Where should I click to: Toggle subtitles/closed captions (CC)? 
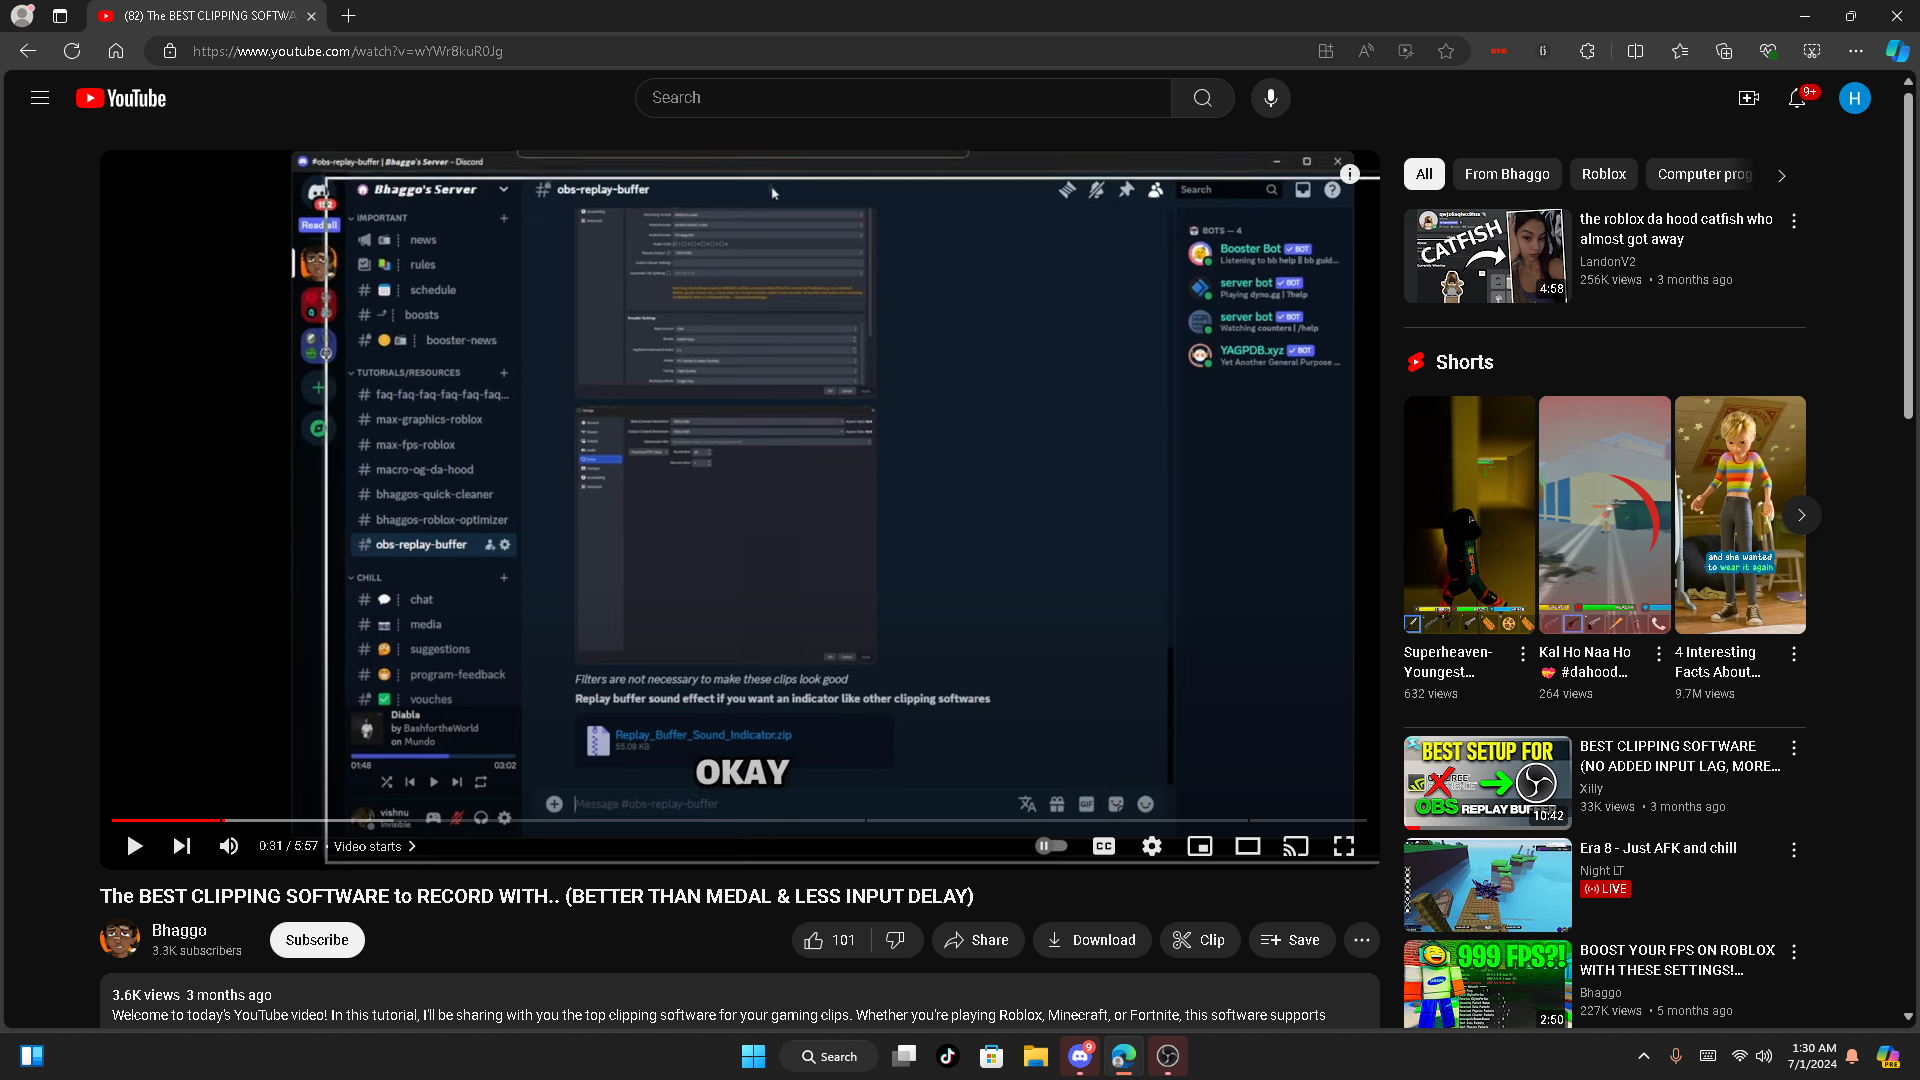(x=1104, y=846)
